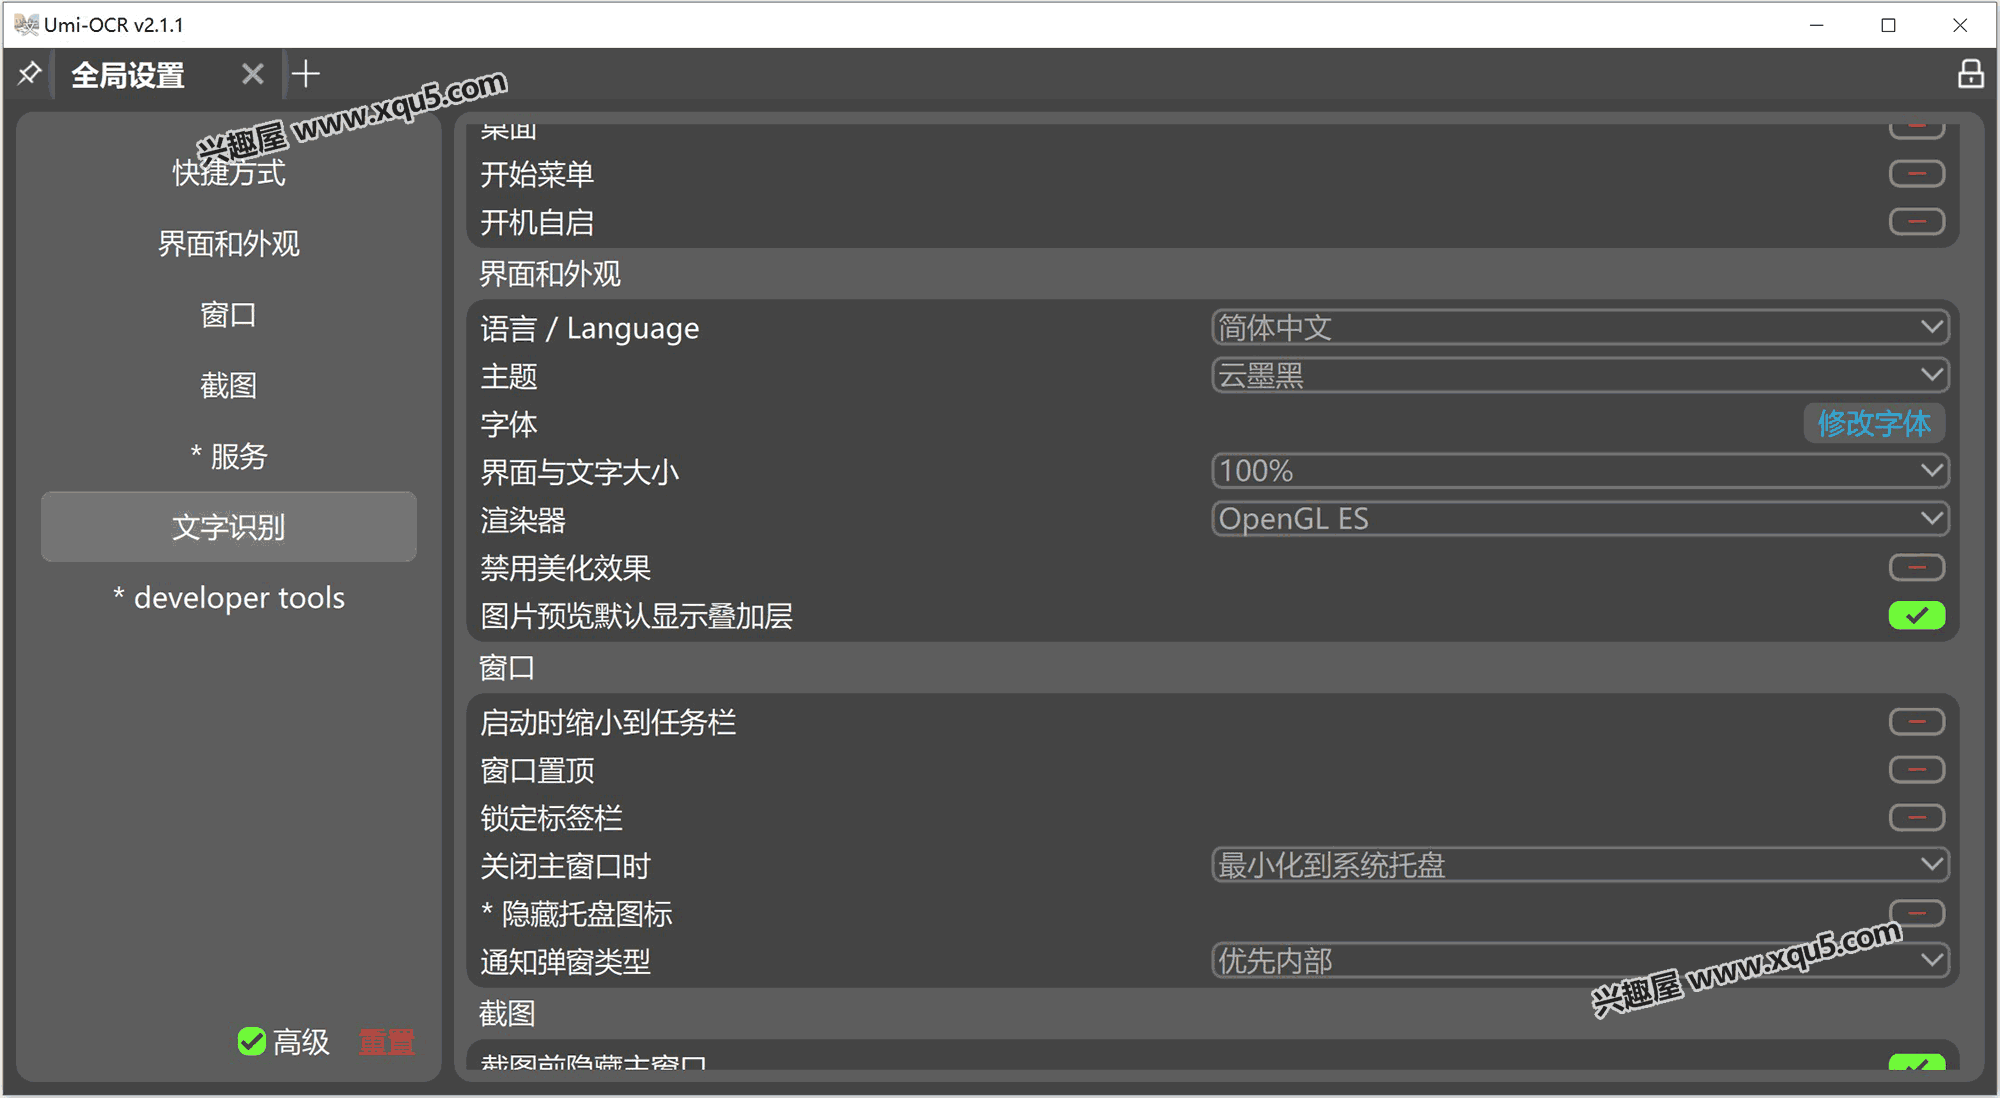Click the 窗口 sidebar icon
The image size is (2000, 1098).
(230, 312)
